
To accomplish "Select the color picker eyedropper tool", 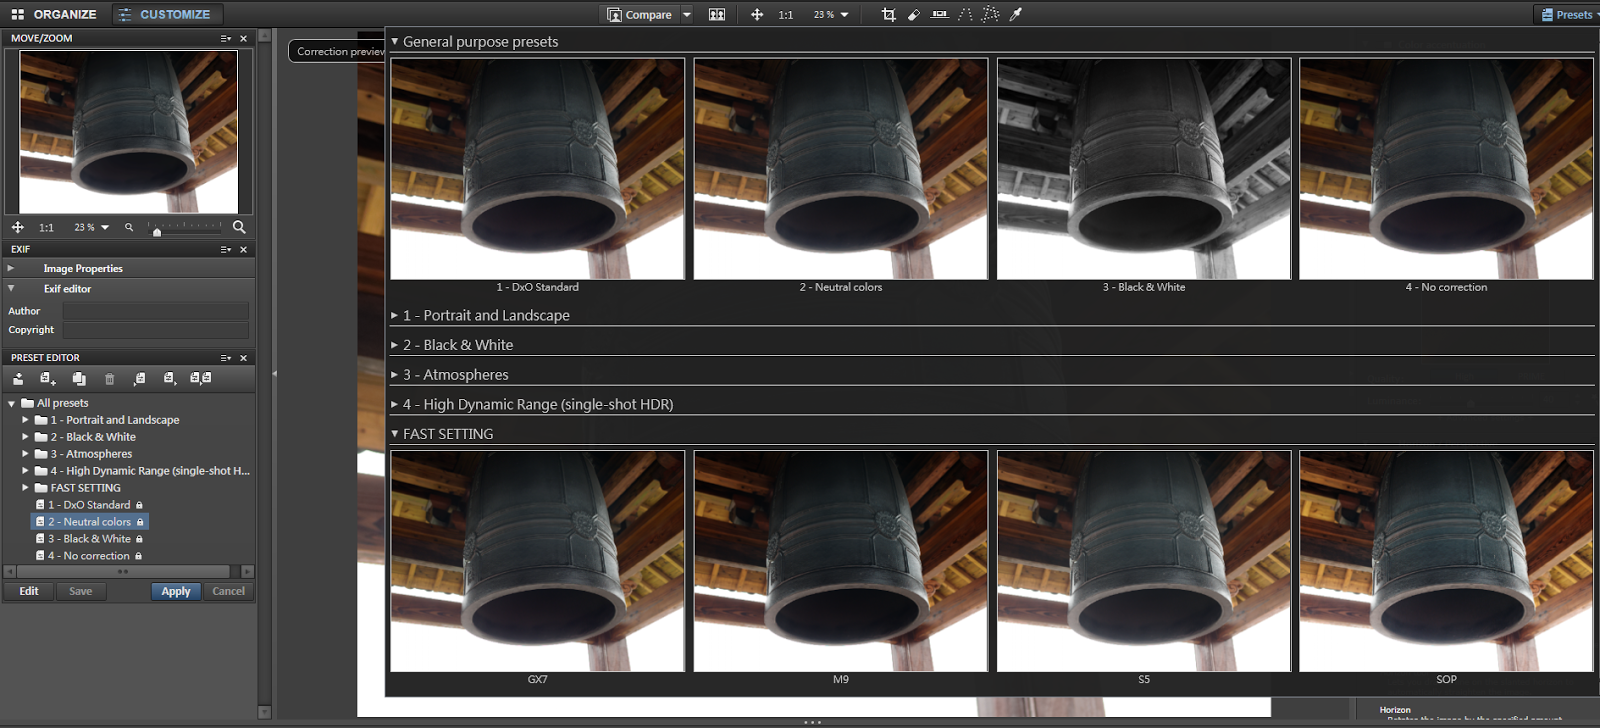I will click(1016, 14).
